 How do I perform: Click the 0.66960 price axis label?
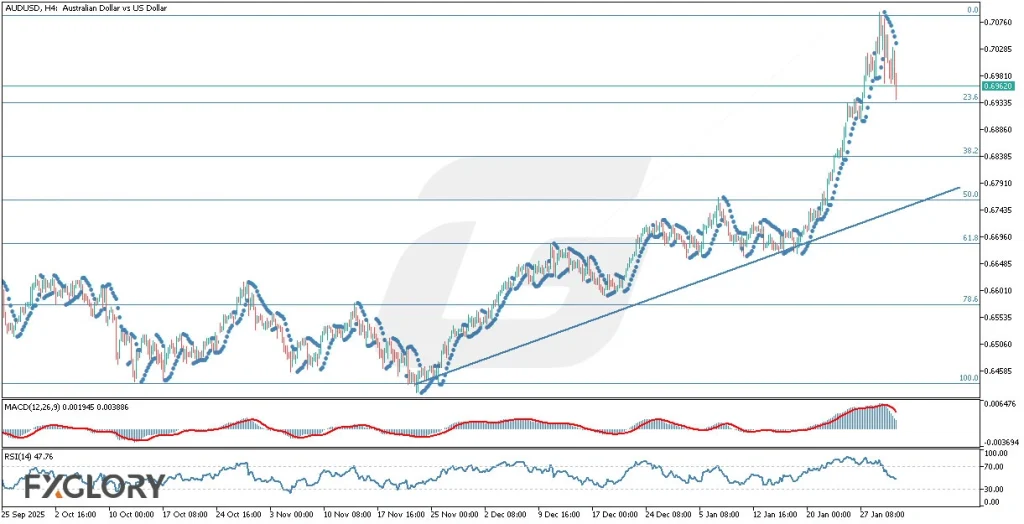[x=1000, y=237]
